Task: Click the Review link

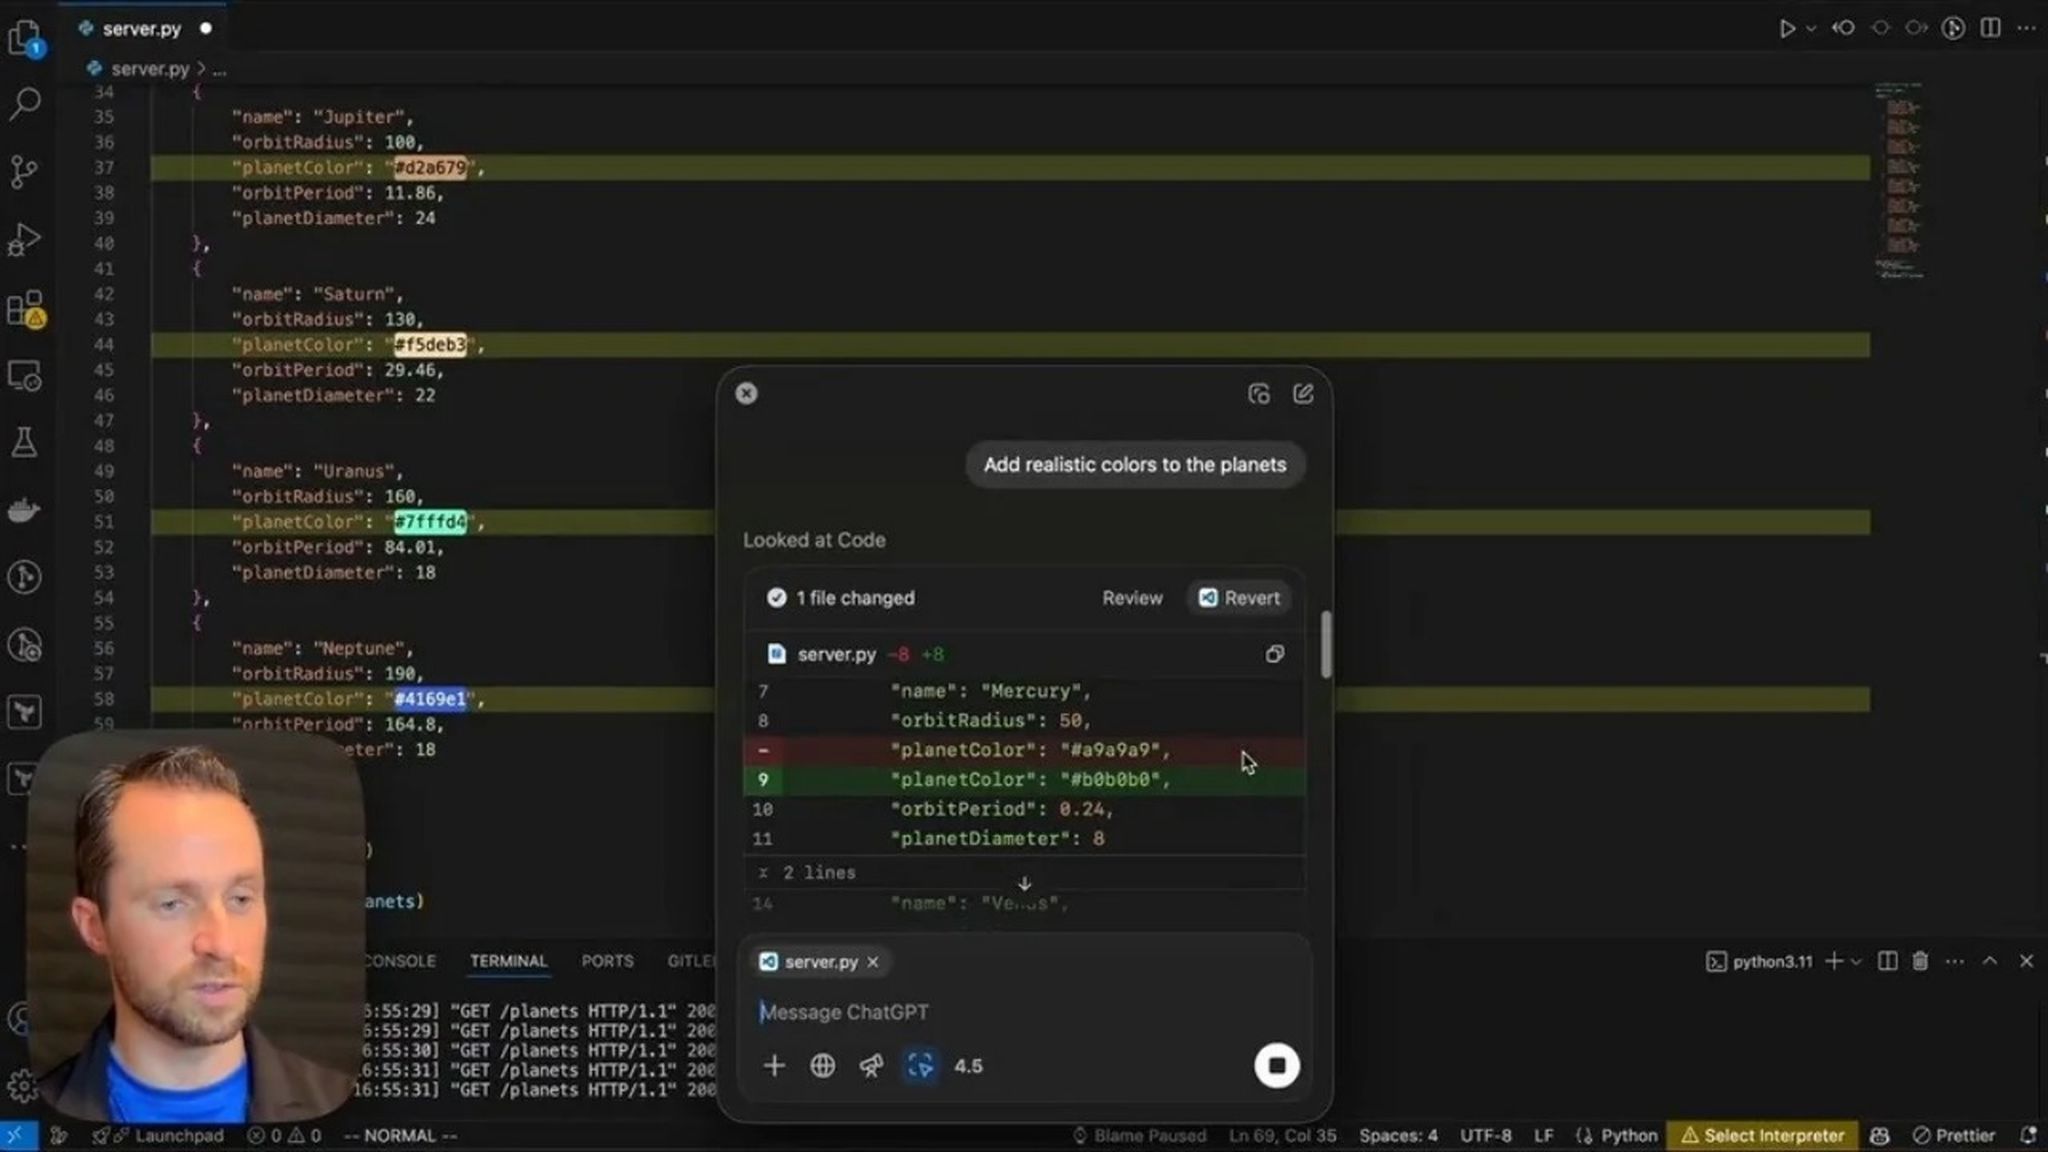Action: [x=1132, y=598]
